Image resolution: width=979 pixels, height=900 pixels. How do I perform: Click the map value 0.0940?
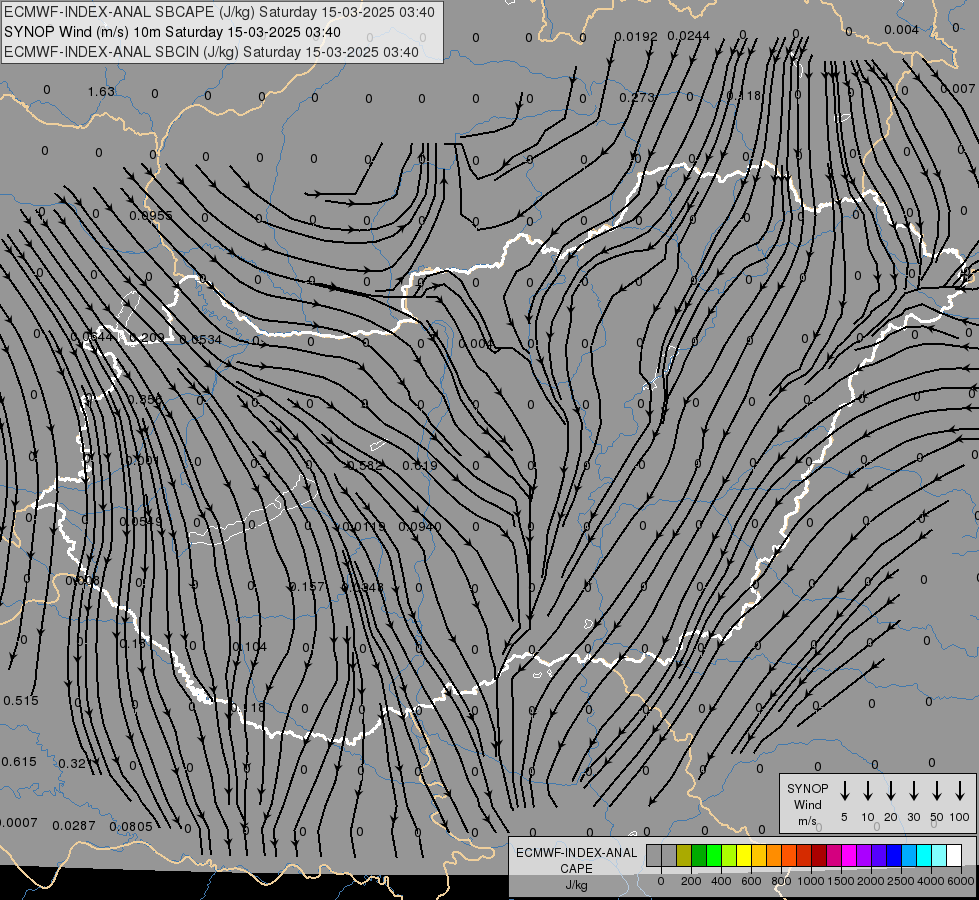point(420,527)
